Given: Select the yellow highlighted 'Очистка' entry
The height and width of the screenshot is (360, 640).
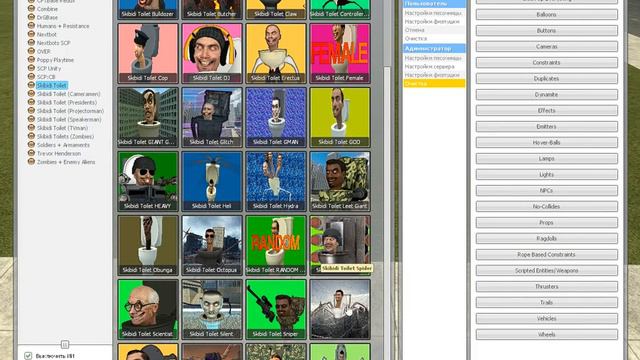Looking at the screenshot, I should point(434,83).
